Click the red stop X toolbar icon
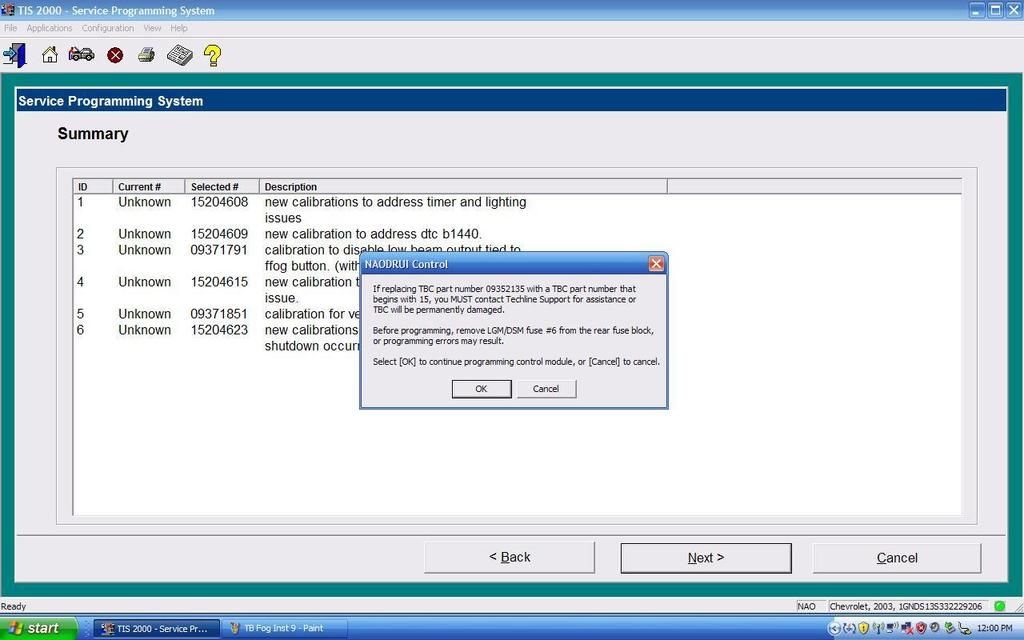The width and height of the screenshot is (1024, 640). (x=115, y=56)
